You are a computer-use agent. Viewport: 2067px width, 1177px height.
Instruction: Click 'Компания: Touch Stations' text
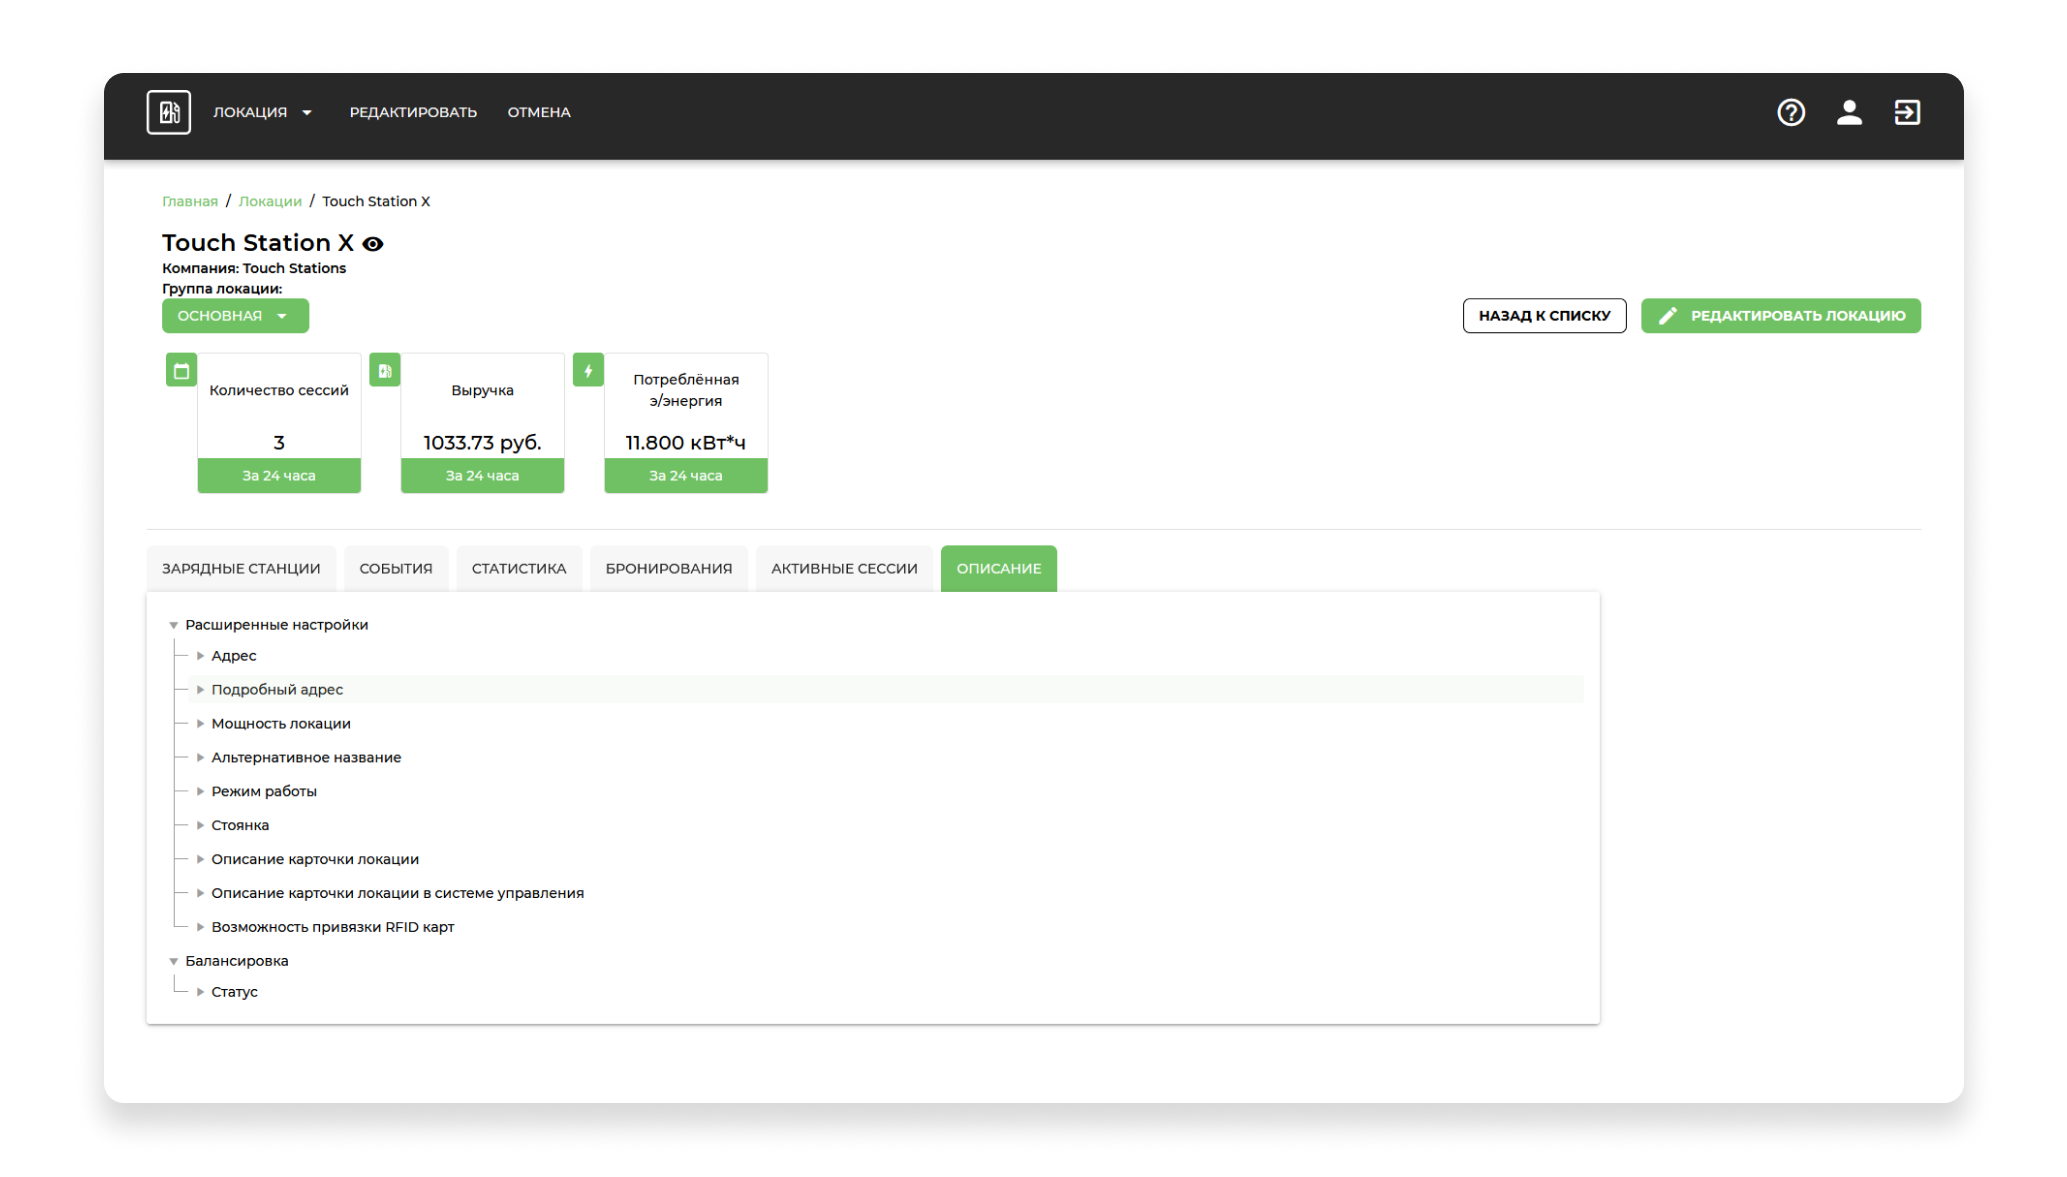254,269
